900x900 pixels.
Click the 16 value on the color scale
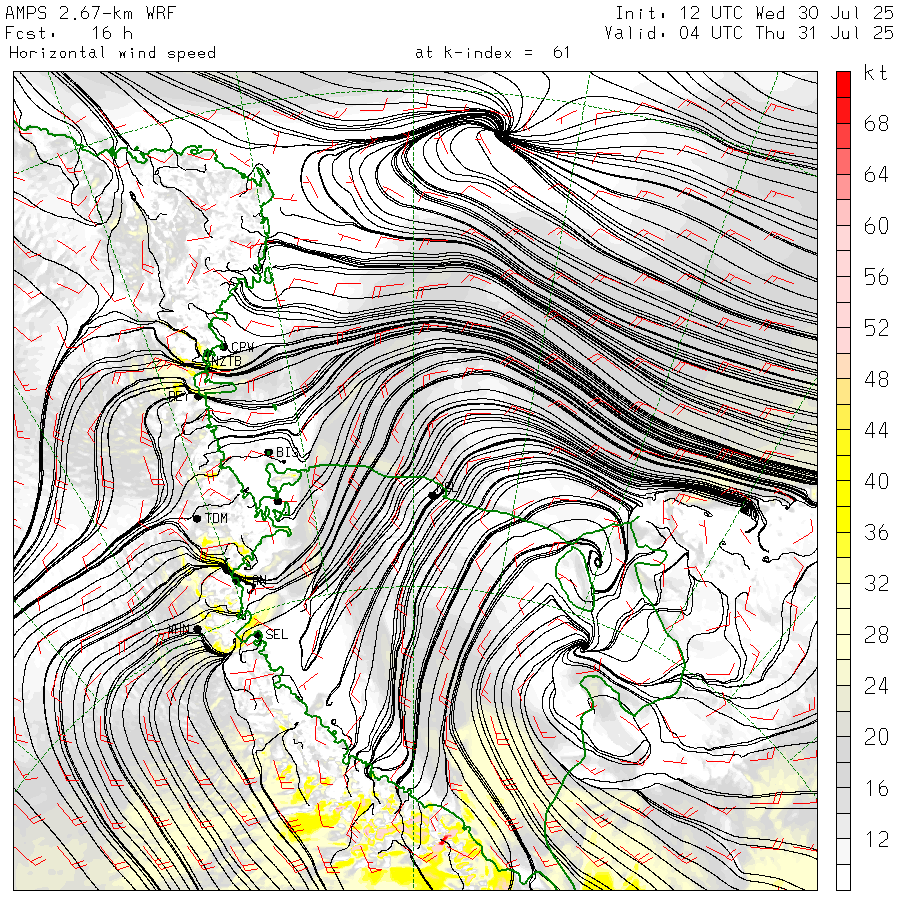pyautogui.click(x=876, y=788)
